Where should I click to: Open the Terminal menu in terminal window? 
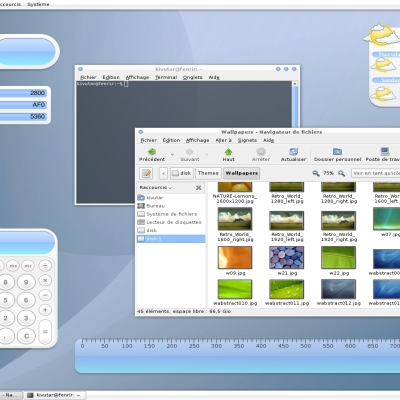pyautogui.click(x=166, y=77)
